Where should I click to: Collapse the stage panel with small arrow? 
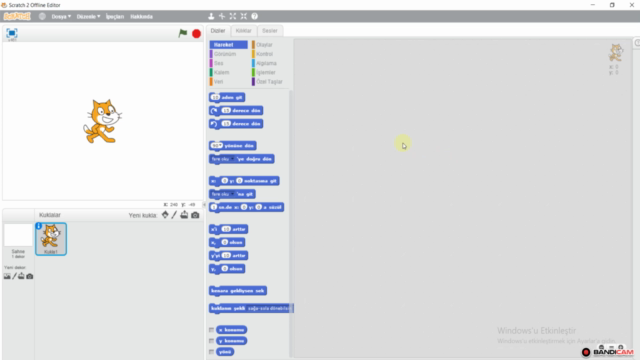click(x=204, y=204)
